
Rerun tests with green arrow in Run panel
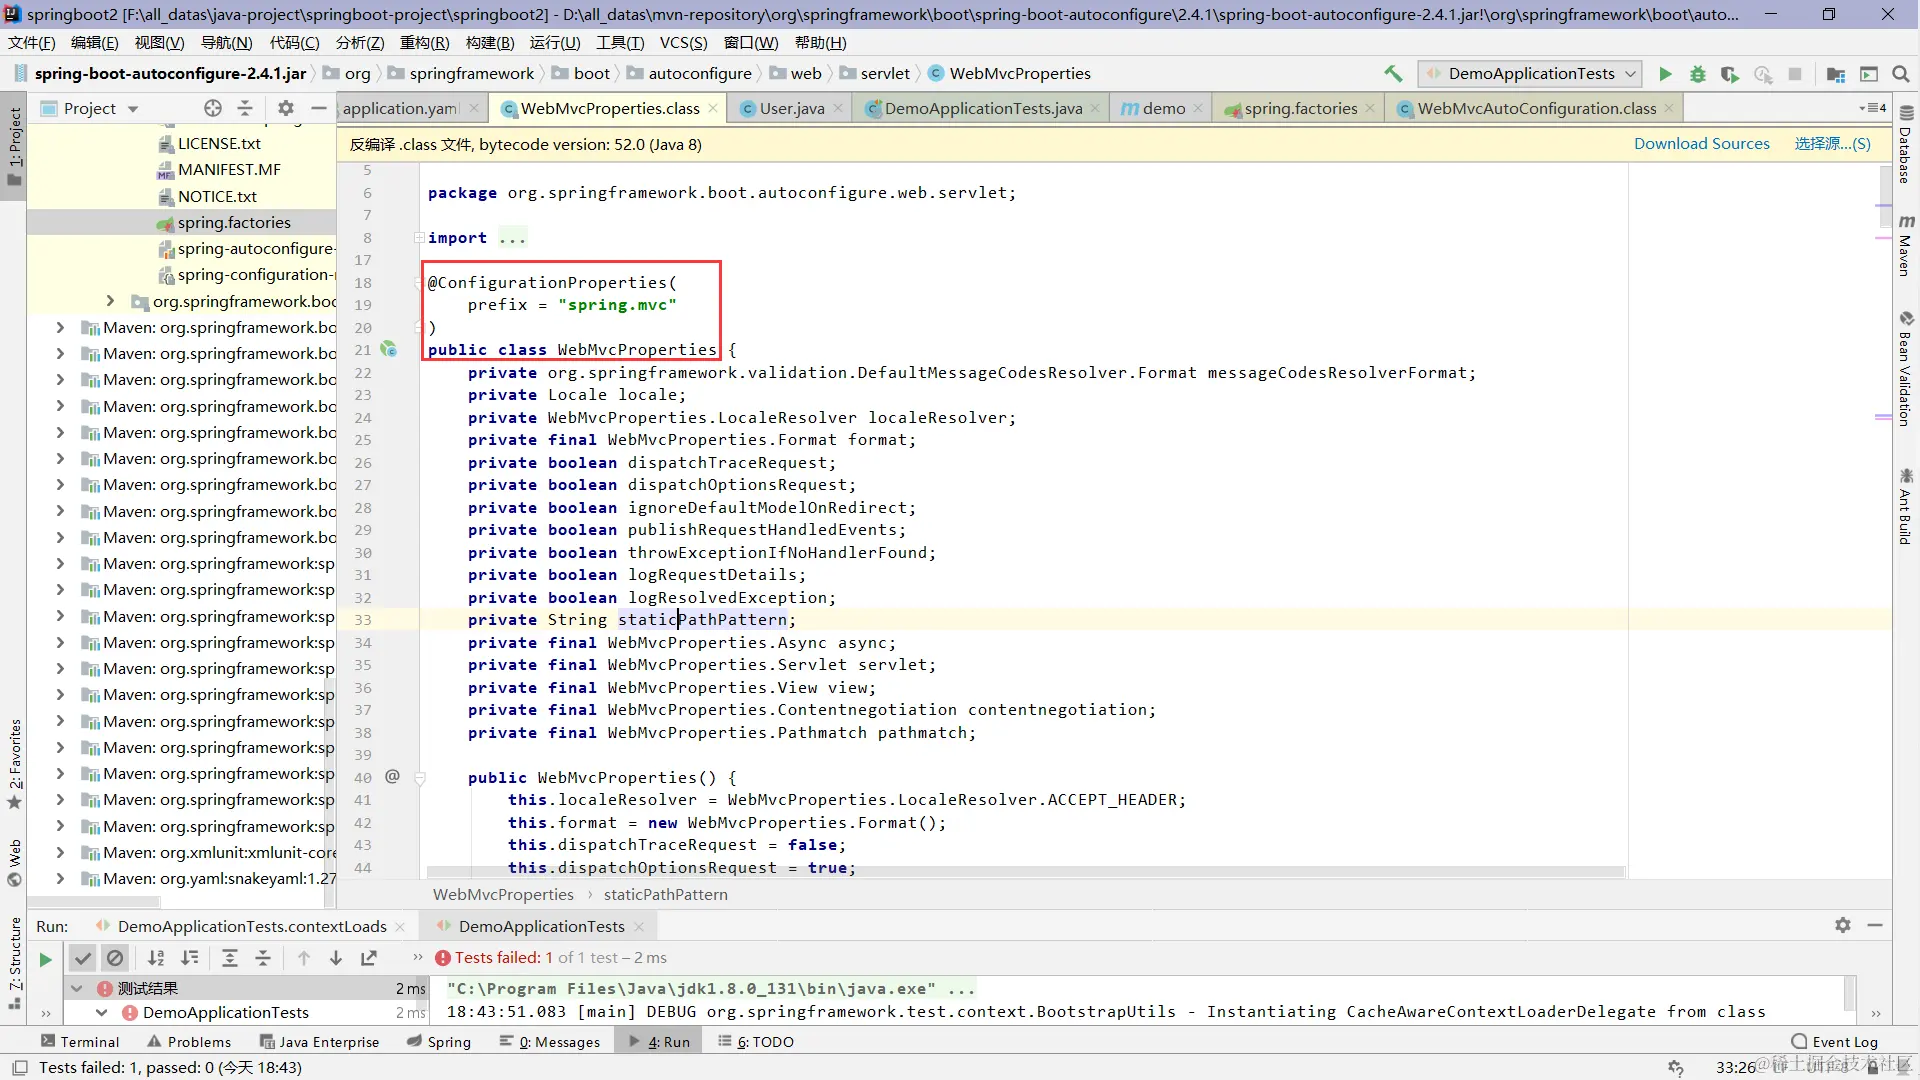pos(45,960)
